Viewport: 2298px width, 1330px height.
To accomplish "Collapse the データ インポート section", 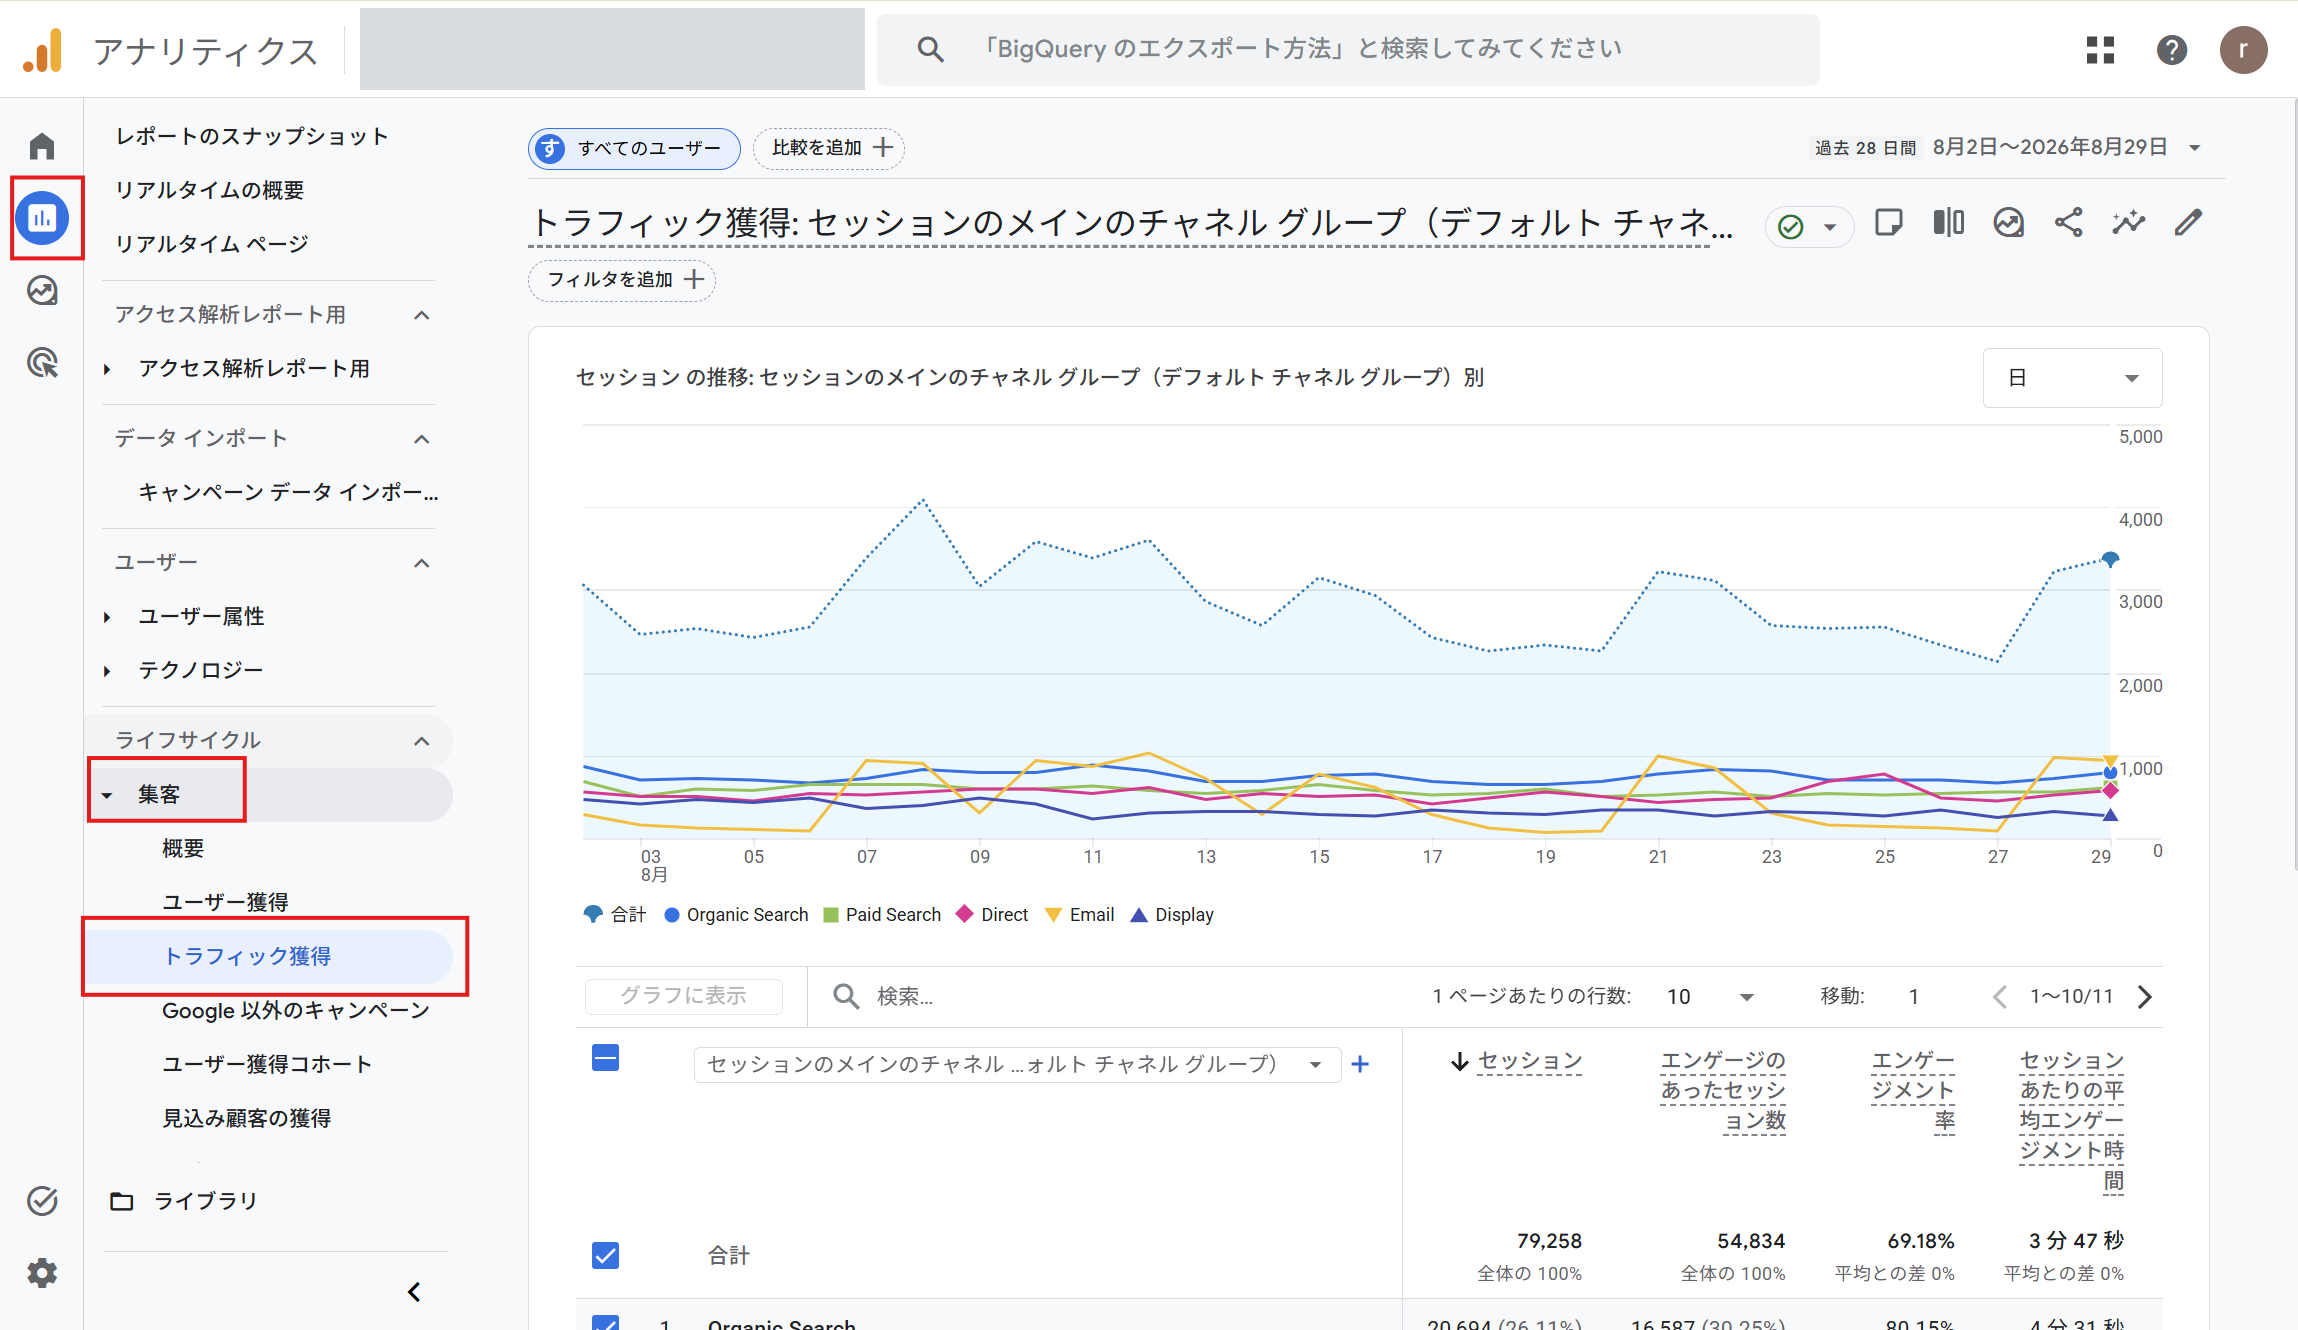I will [x=422, y=439].
